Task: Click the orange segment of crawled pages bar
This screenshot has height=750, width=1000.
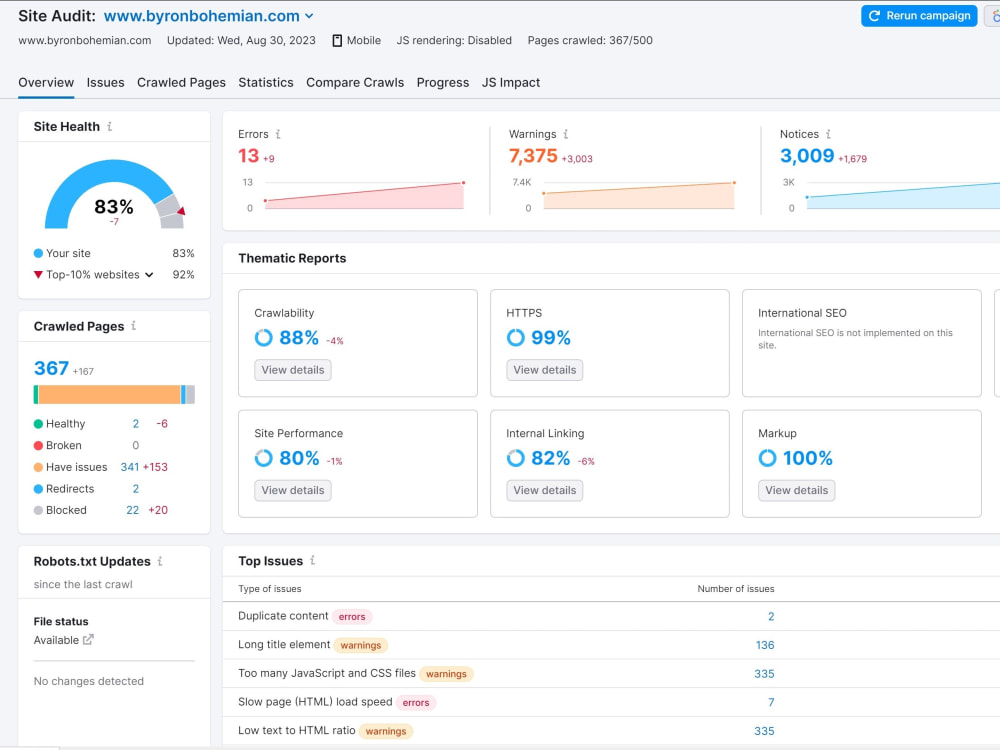Action: point(109,395)
